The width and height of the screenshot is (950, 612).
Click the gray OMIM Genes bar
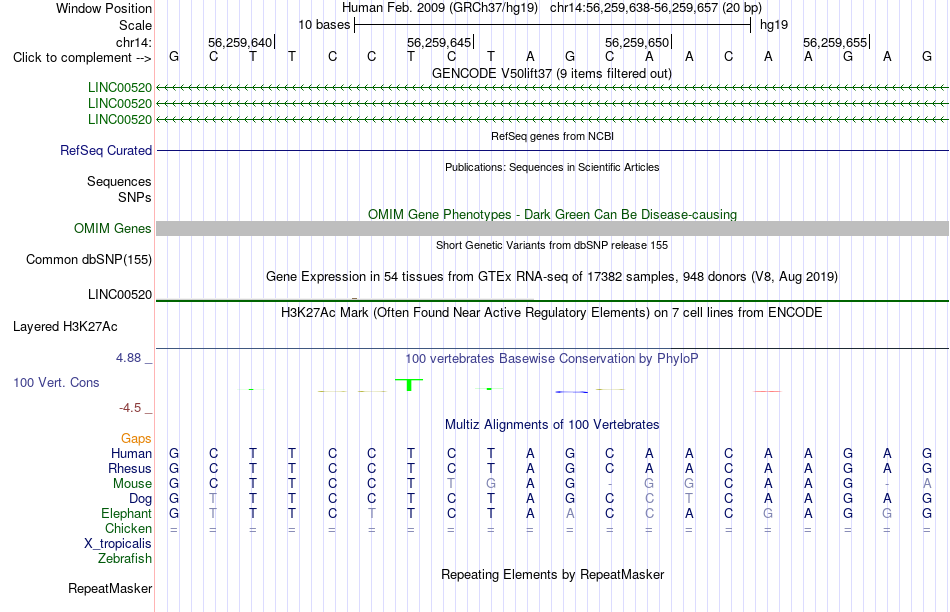[553, 228]
